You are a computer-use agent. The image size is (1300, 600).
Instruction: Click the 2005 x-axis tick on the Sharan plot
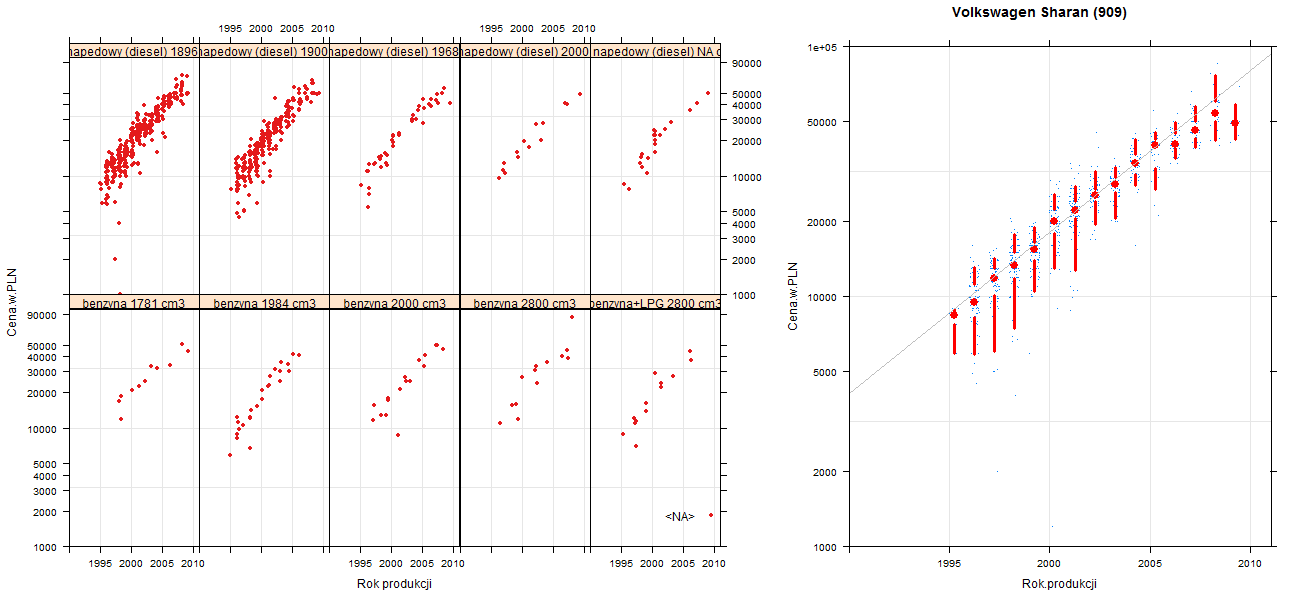(x=1150, y=564)
